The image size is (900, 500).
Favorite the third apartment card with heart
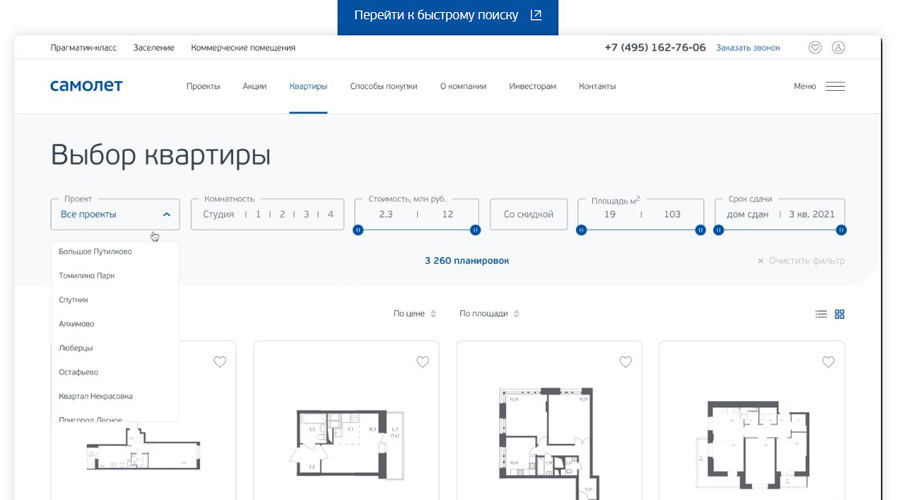(x=626, y=362)
